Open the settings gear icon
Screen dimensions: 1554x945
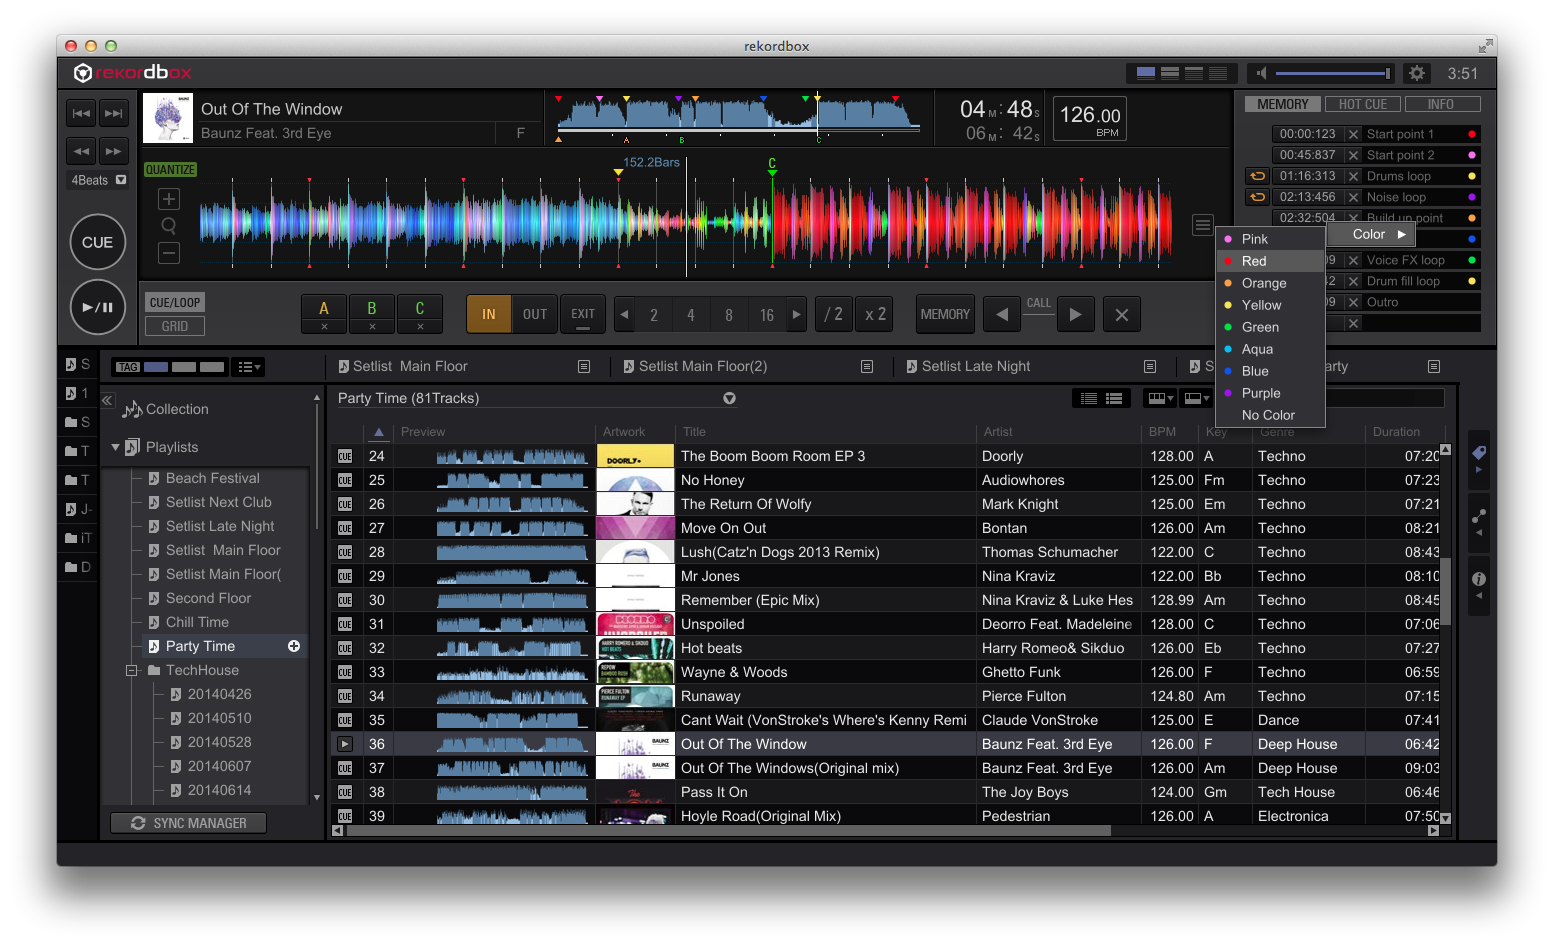(x=1416, y=73)
